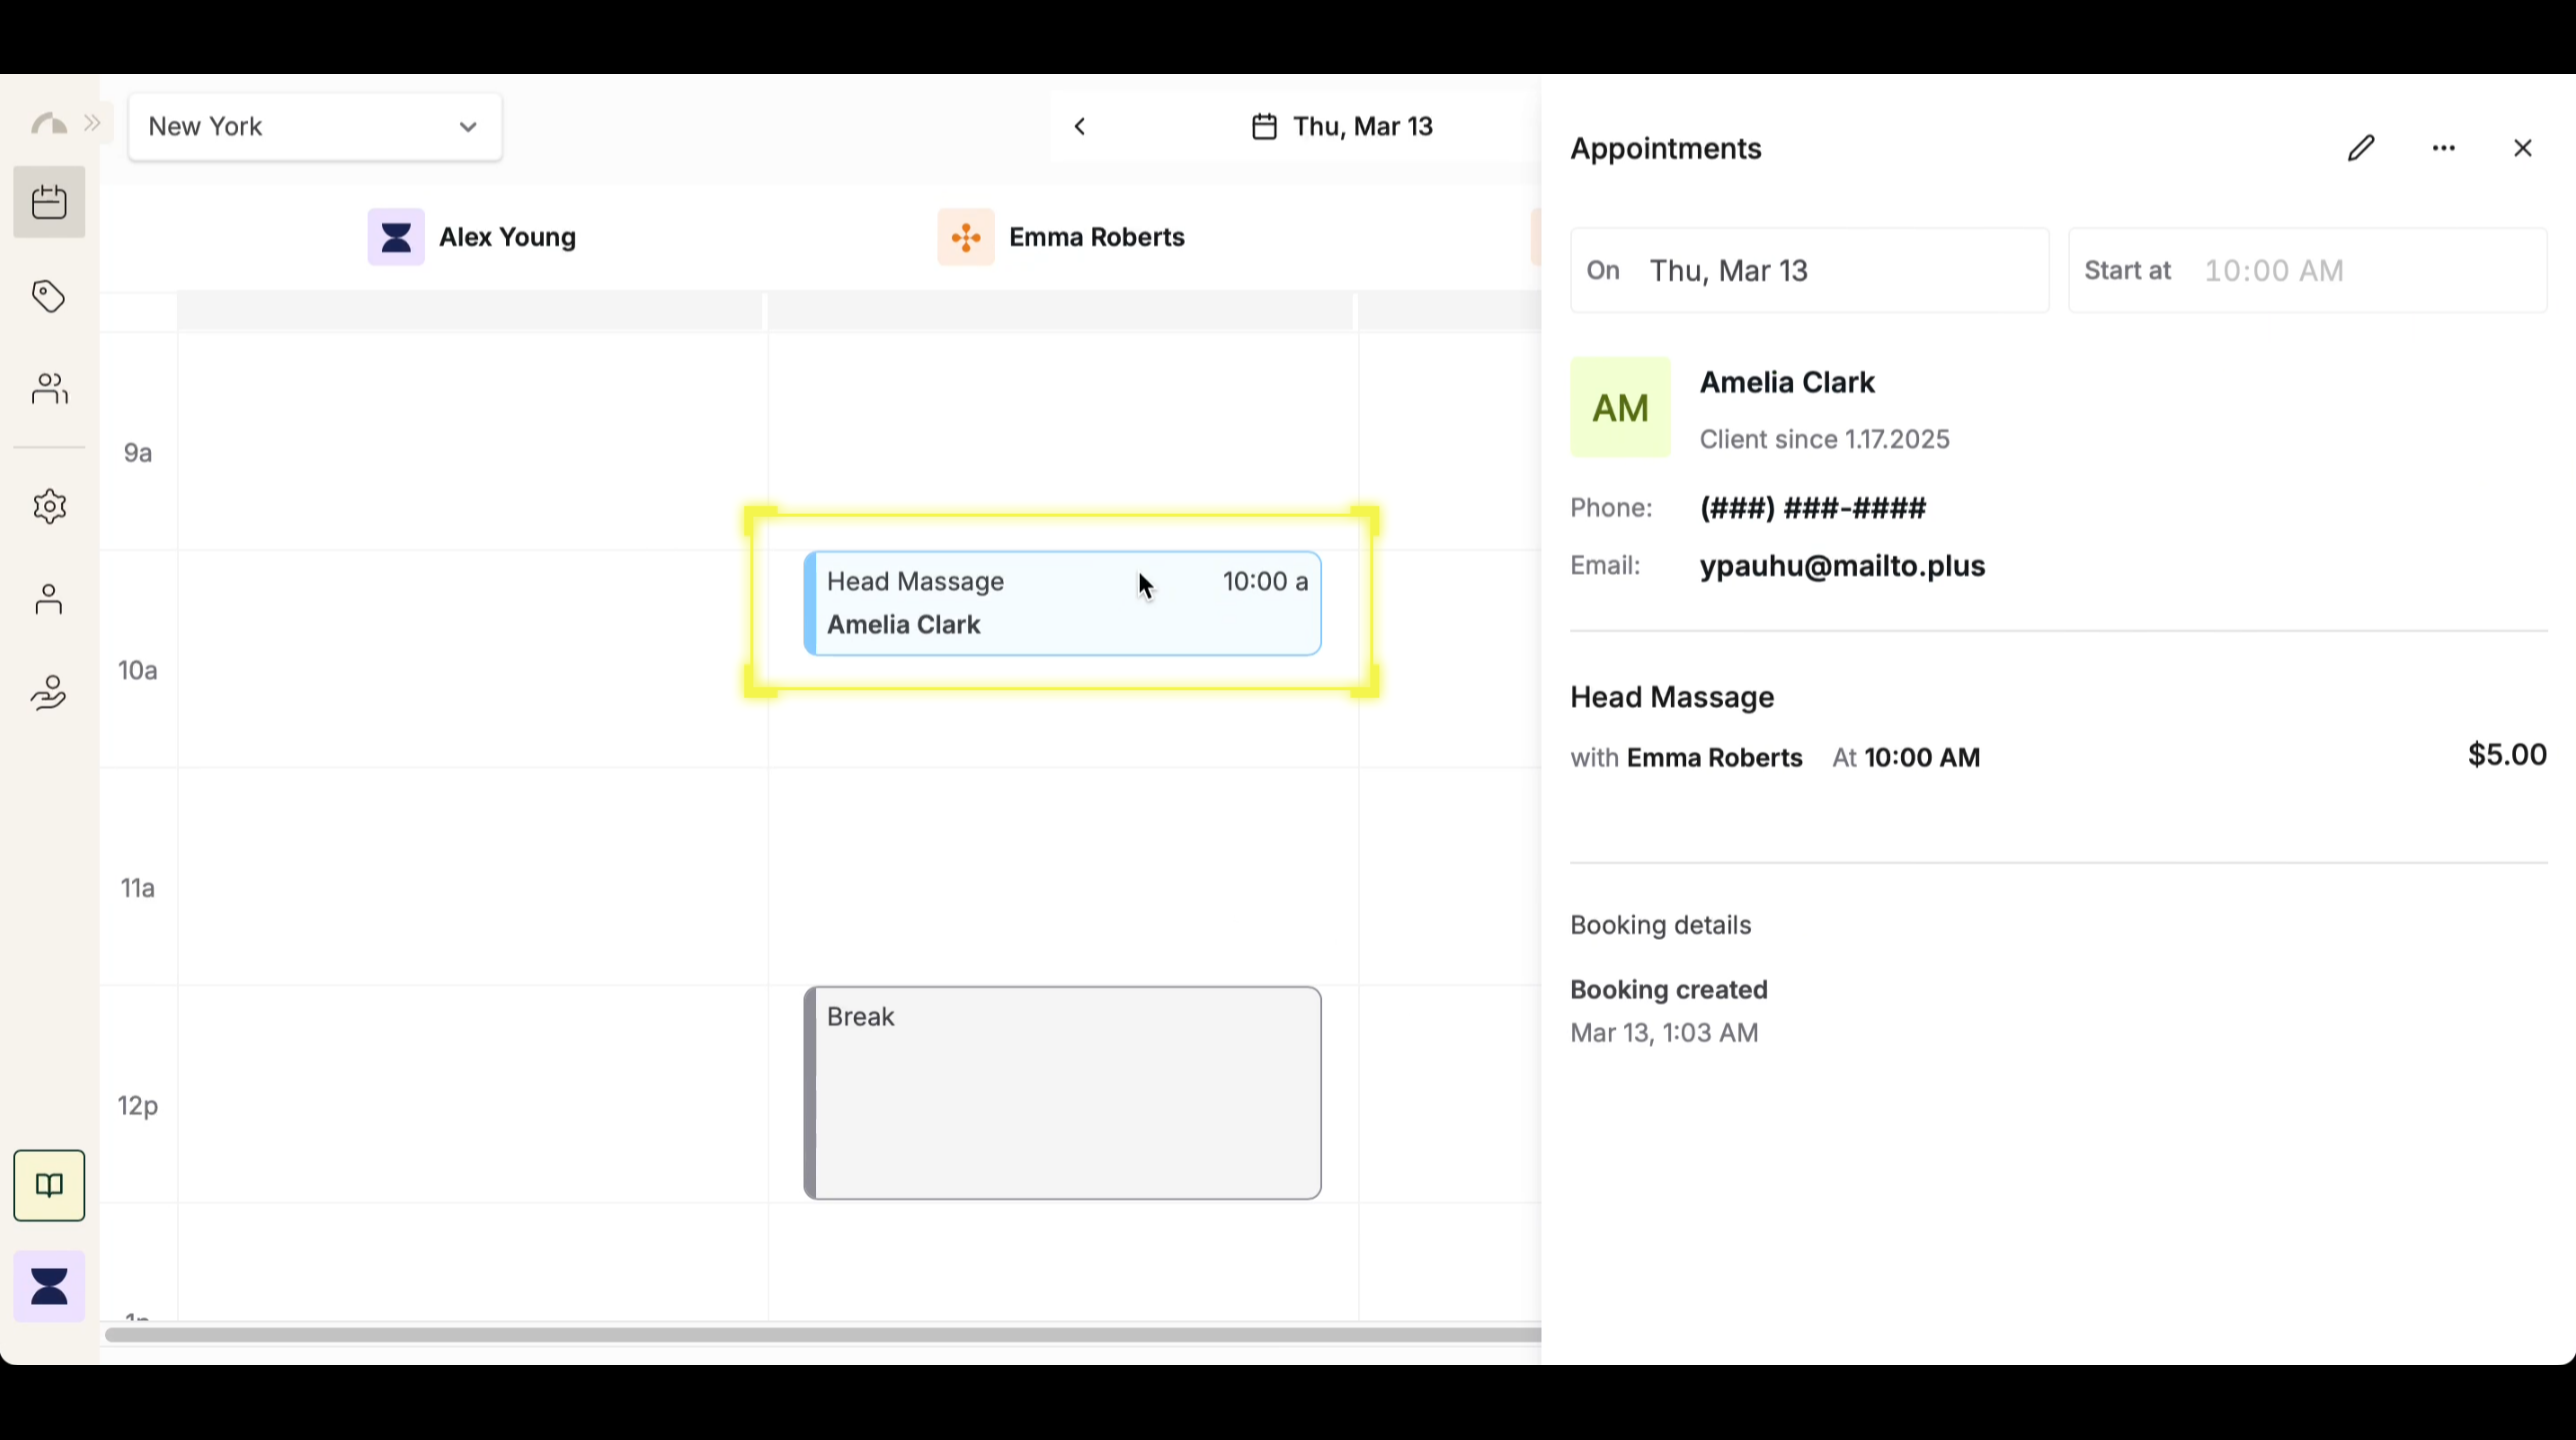The image size is (2576, 1440).
Task: Close the Appointments panel
Action: (2522, 148)
